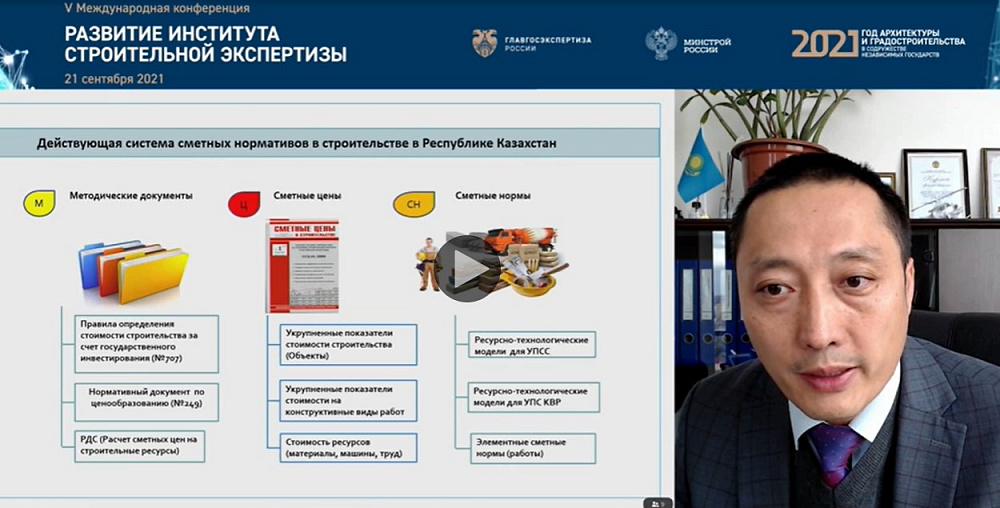Click the V Международная конференция text
The width and height of the screenshot is (1000, 508).
[x=157, y=8]
